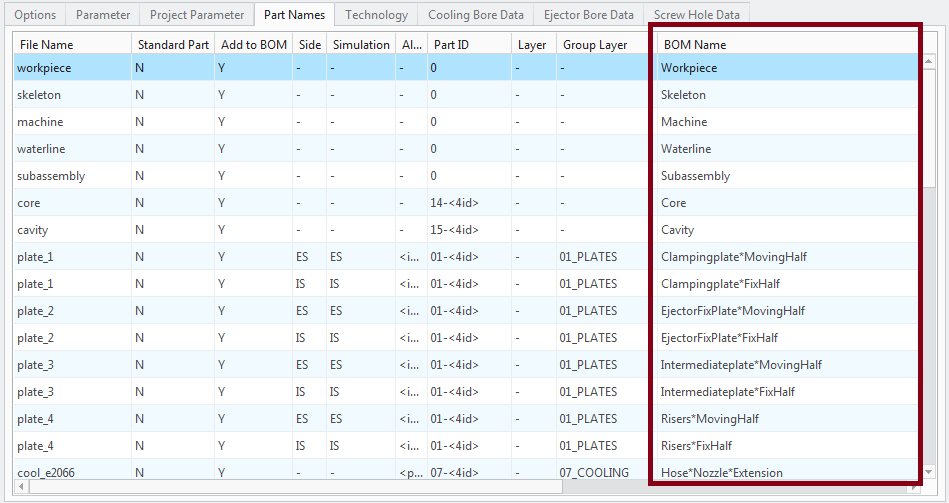Open the Cooling Bore Data tab
This screenshot has height=503, width=949.
click(x=475, y=15)
